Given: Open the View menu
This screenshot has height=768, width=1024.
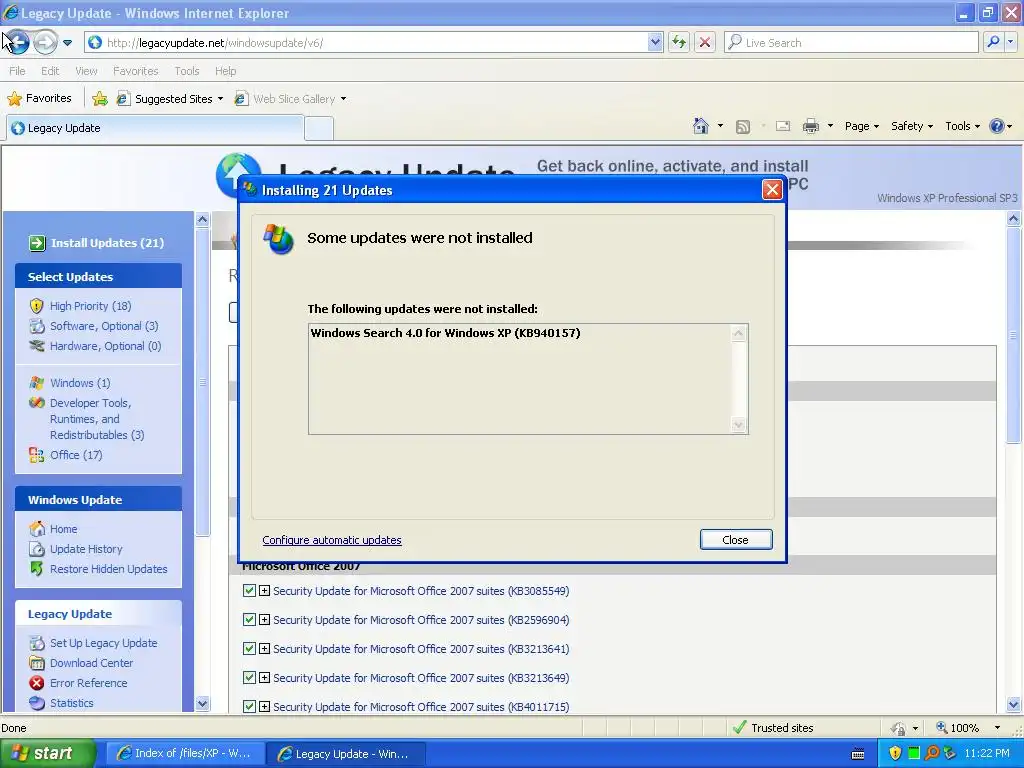Looking at the screenshot, I should pyautogui.click(x=86, y=71).
